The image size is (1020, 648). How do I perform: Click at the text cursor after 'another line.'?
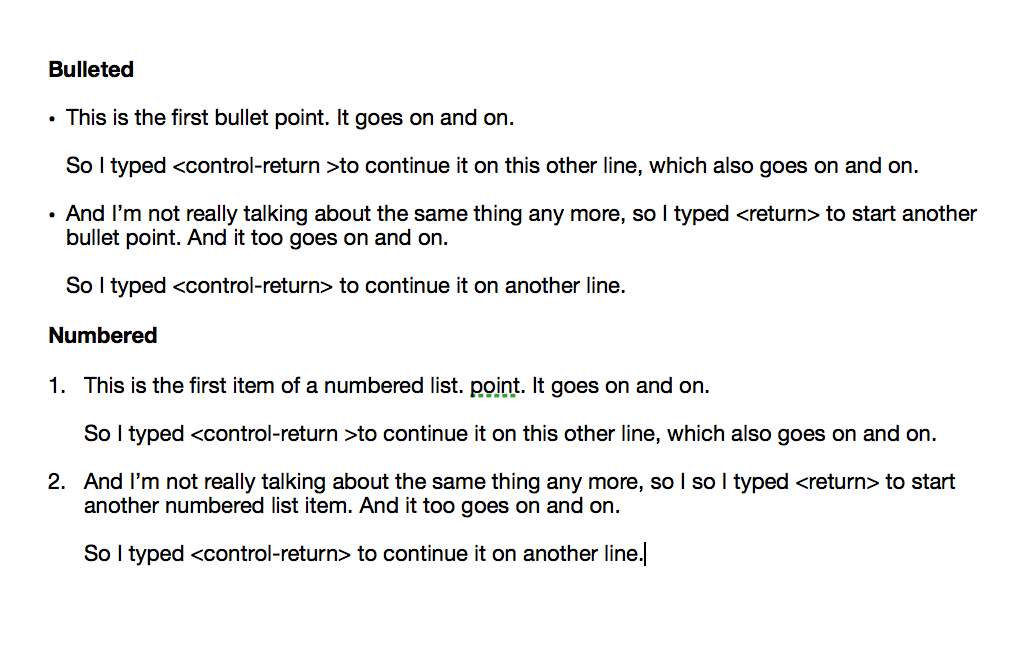pos(645,554)
